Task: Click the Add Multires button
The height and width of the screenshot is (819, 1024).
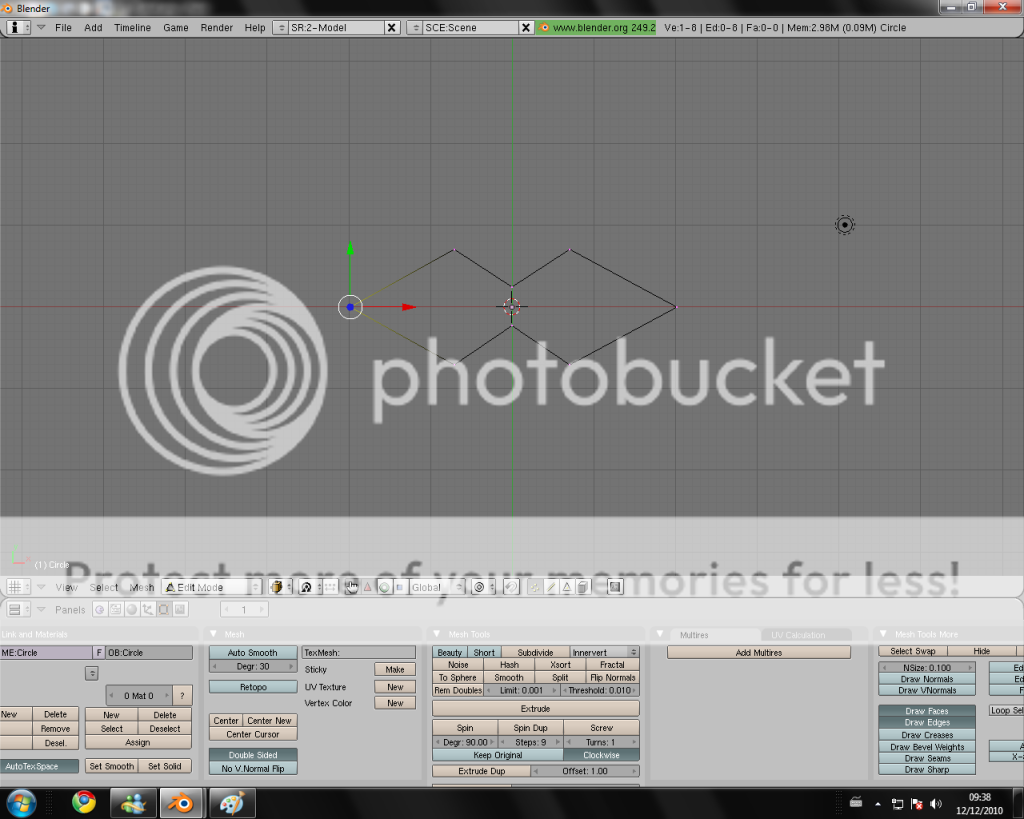Action: pos(759,652)
